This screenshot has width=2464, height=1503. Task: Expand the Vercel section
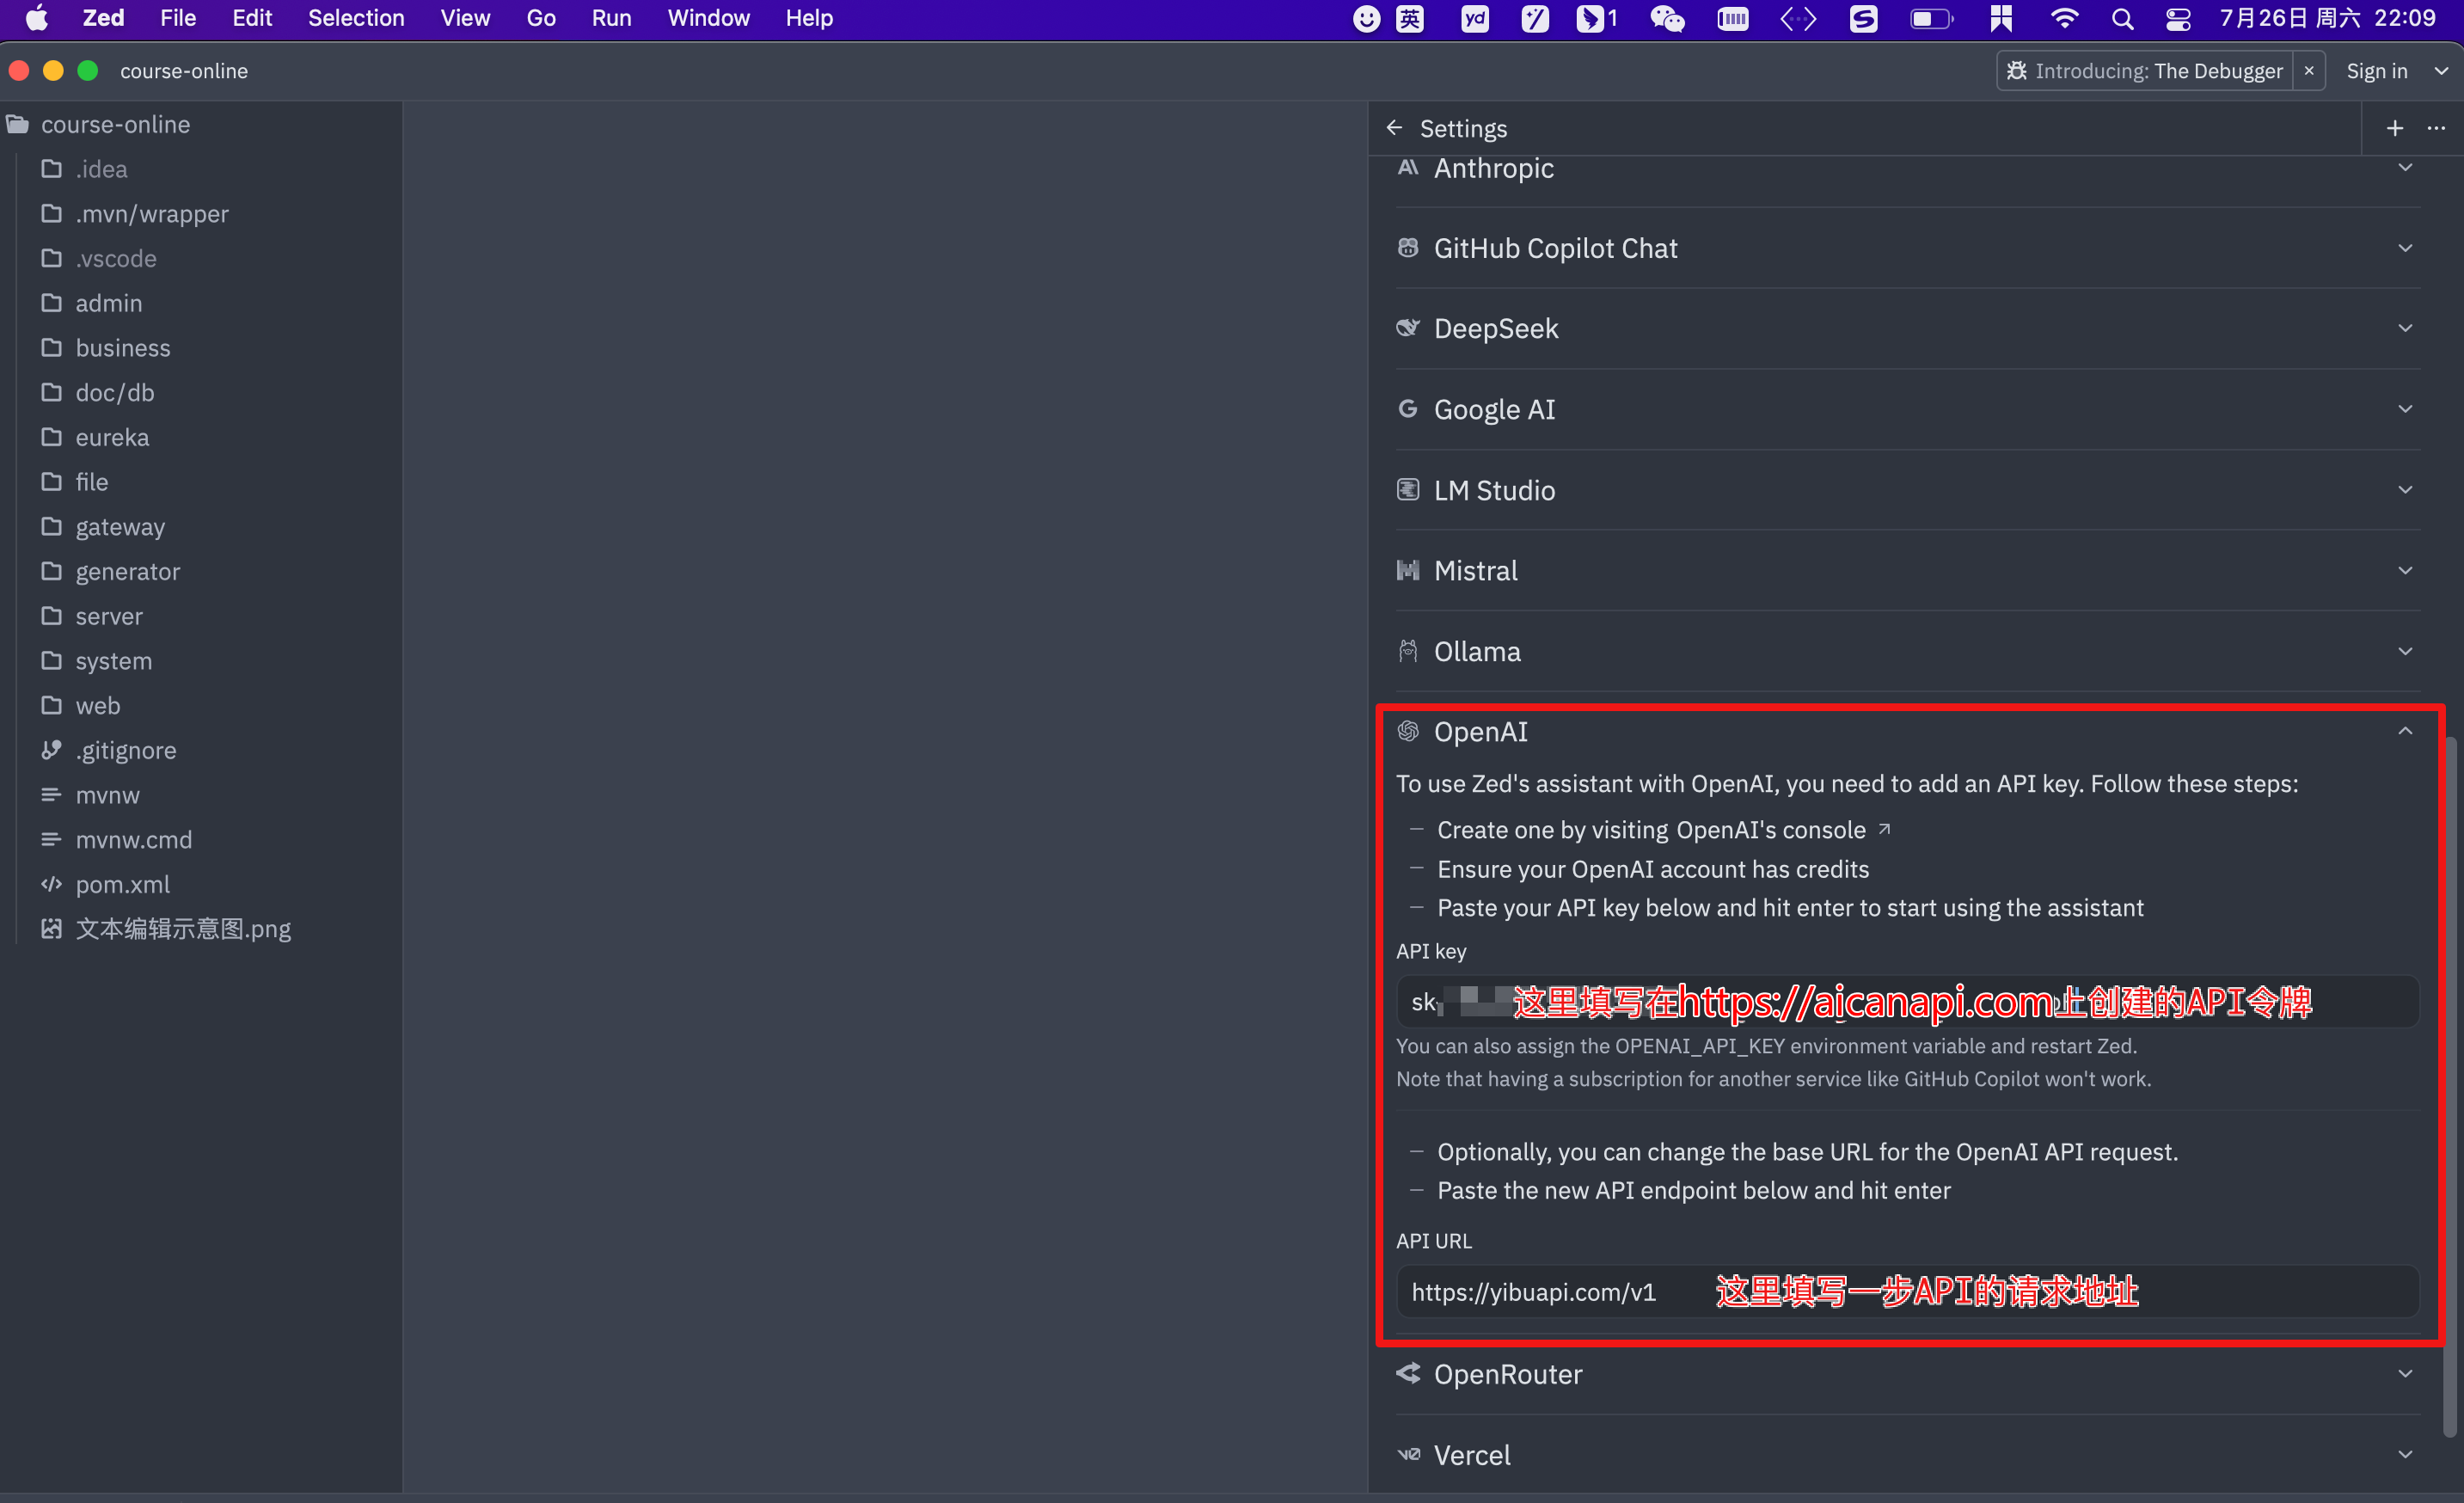pyautogui.click(x=2405, y=1454)
